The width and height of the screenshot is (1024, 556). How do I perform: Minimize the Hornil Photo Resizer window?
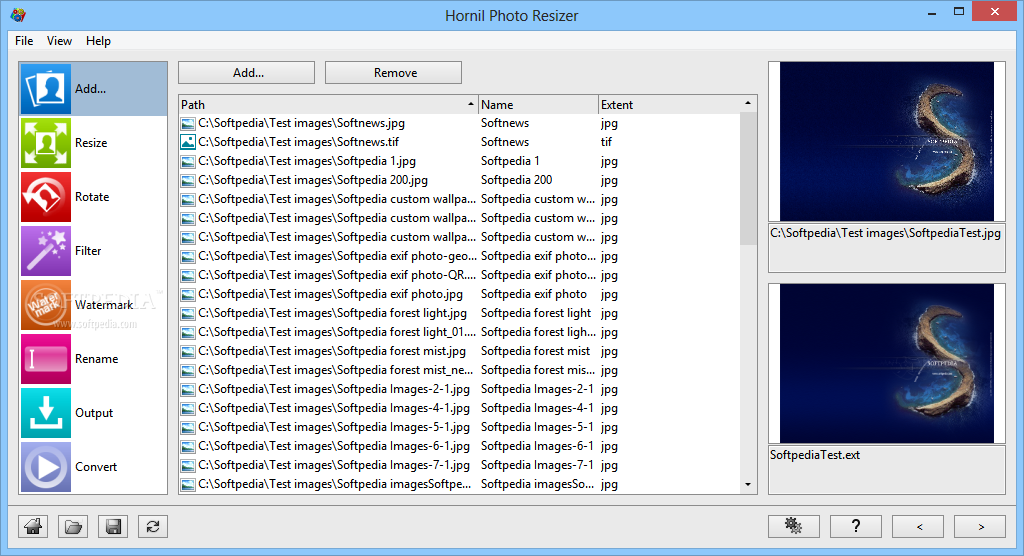pyautogui.click(x=932, y=12)
